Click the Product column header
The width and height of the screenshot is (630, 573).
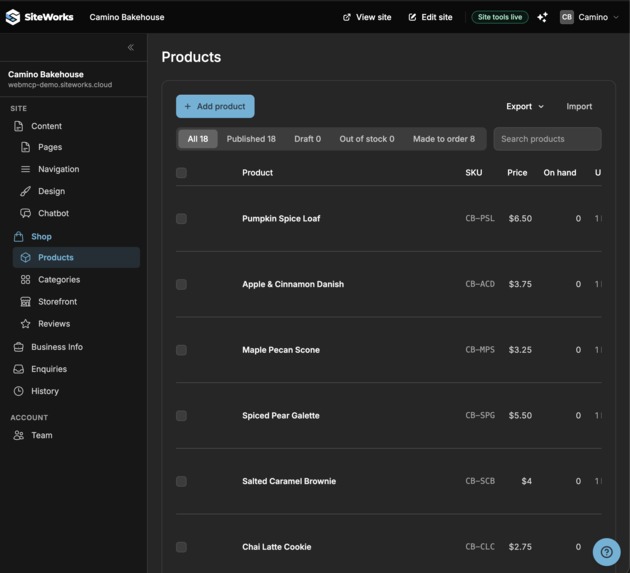tap(257, 173)
